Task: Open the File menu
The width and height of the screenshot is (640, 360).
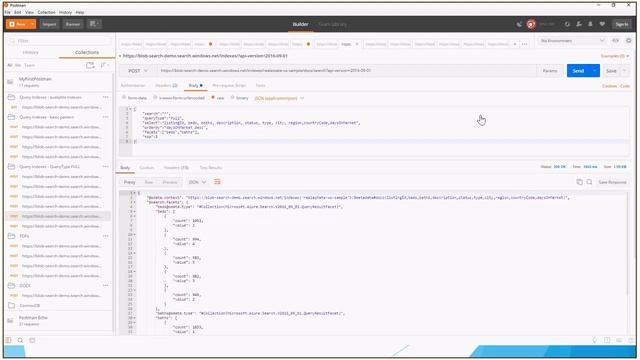Action: [x=8, y=12]
